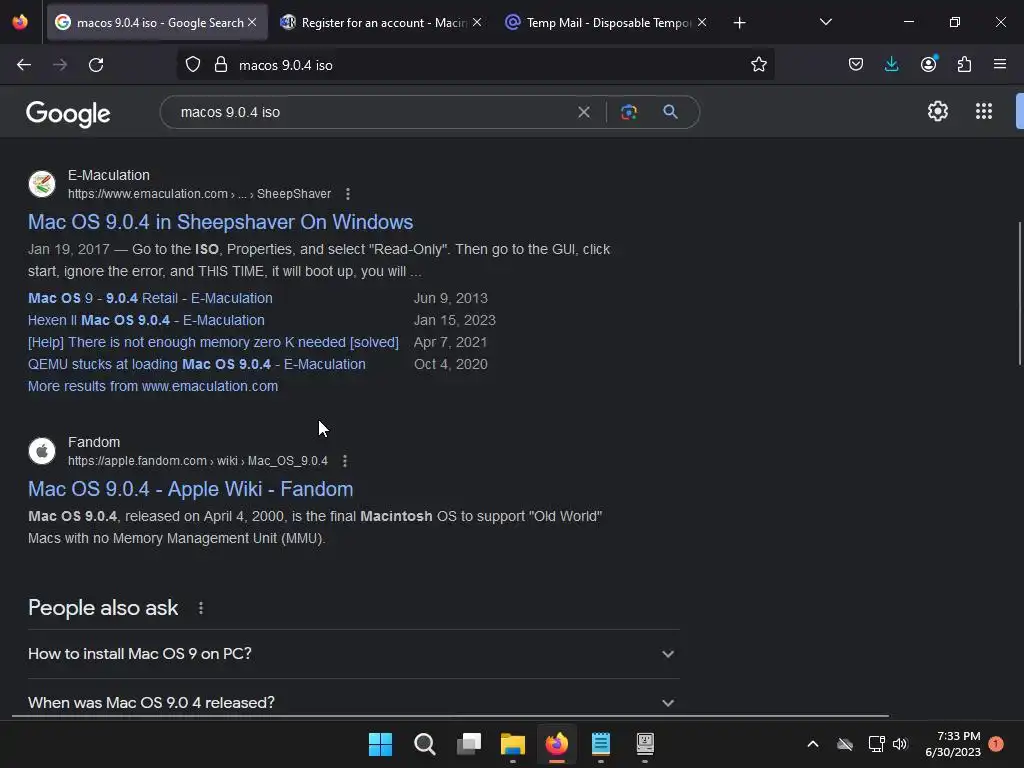The height and width of the screenshot is (768, 1024).
Task: Open more options for E-Maculation result
Action: 347,194
